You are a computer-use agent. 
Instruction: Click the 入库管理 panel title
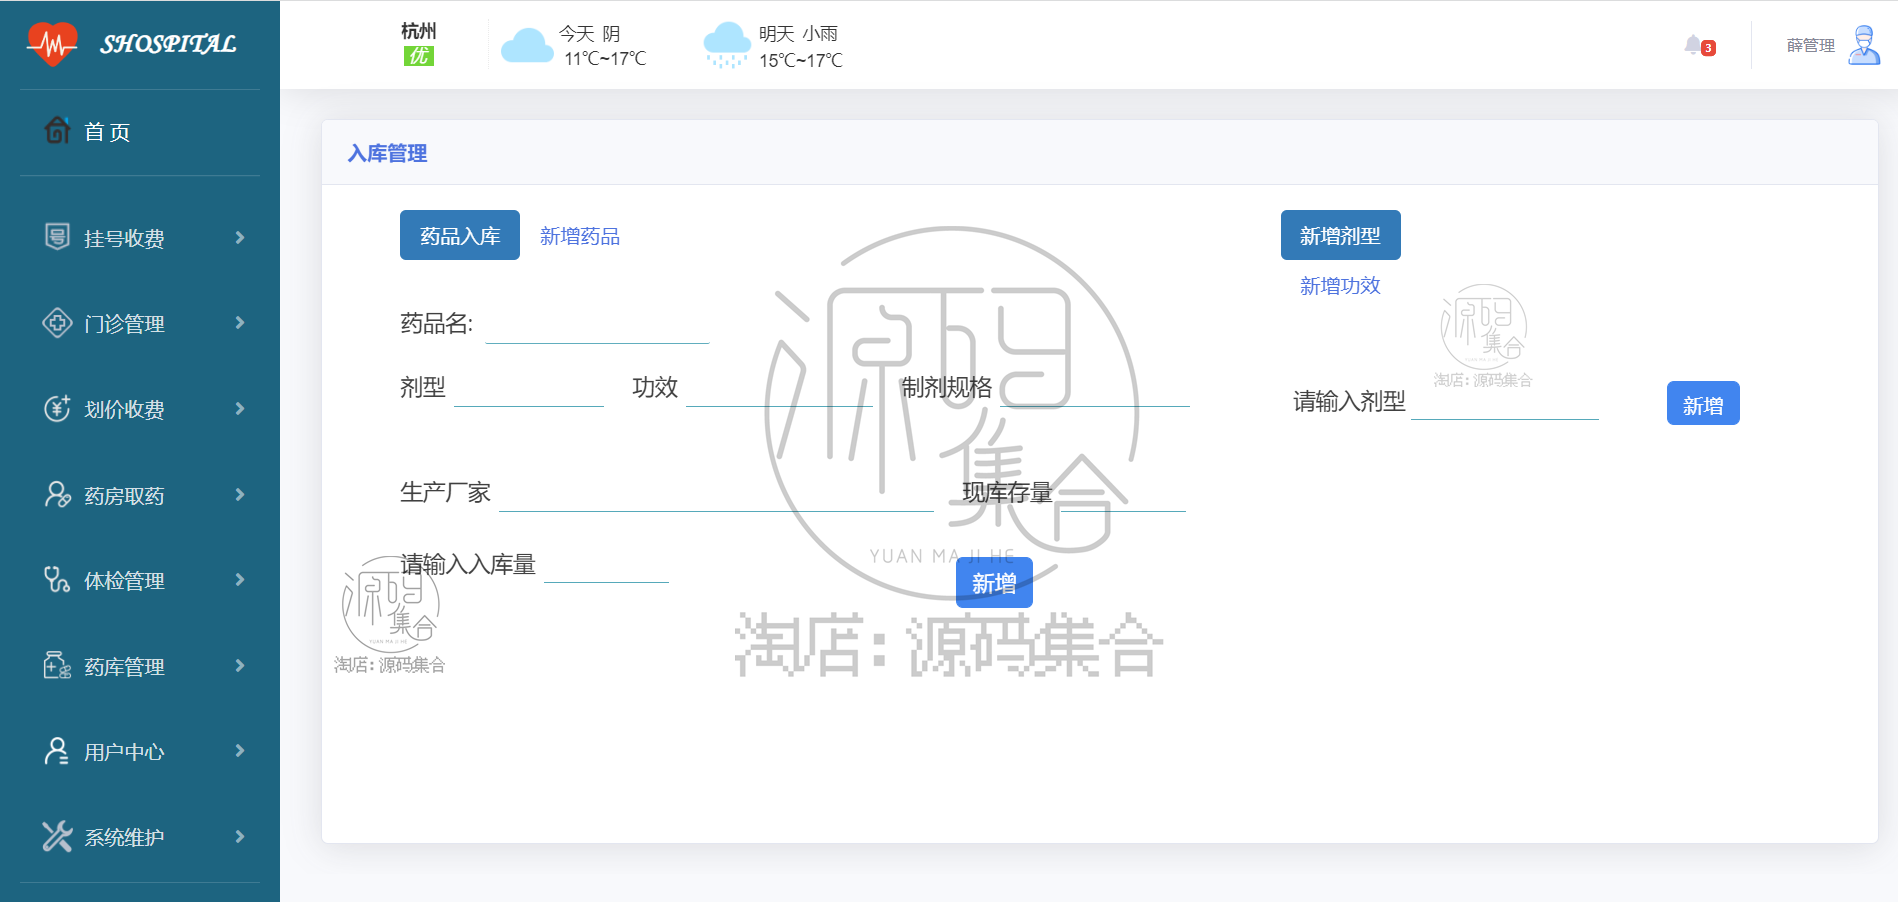[388, 153]
